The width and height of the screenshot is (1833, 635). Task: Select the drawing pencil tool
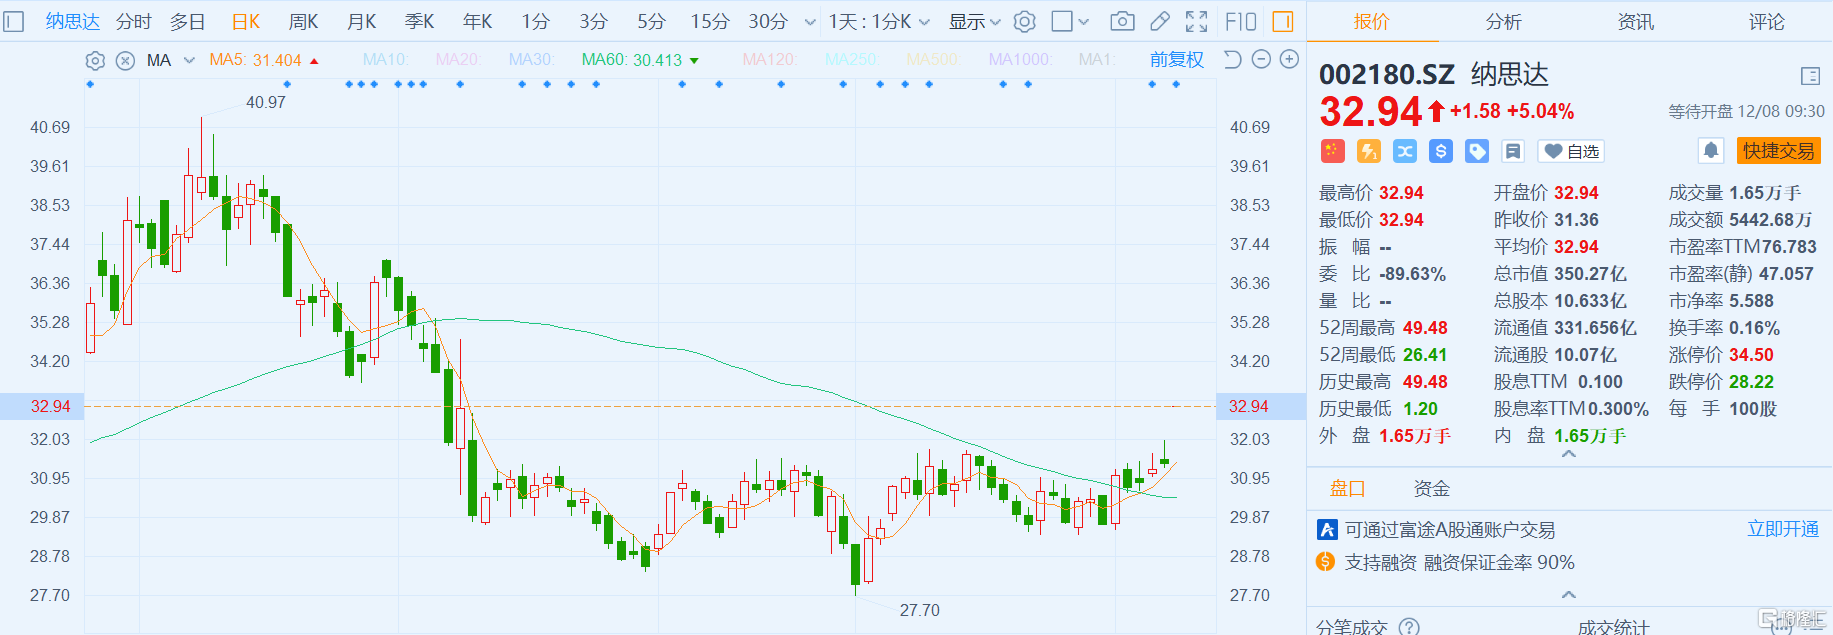click(x=1160, y=21)
